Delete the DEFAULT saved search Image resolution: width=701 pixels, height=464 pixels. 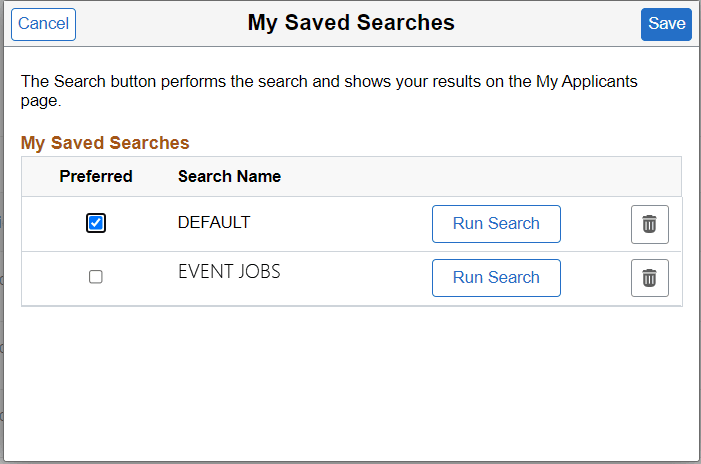click(649, 224)
